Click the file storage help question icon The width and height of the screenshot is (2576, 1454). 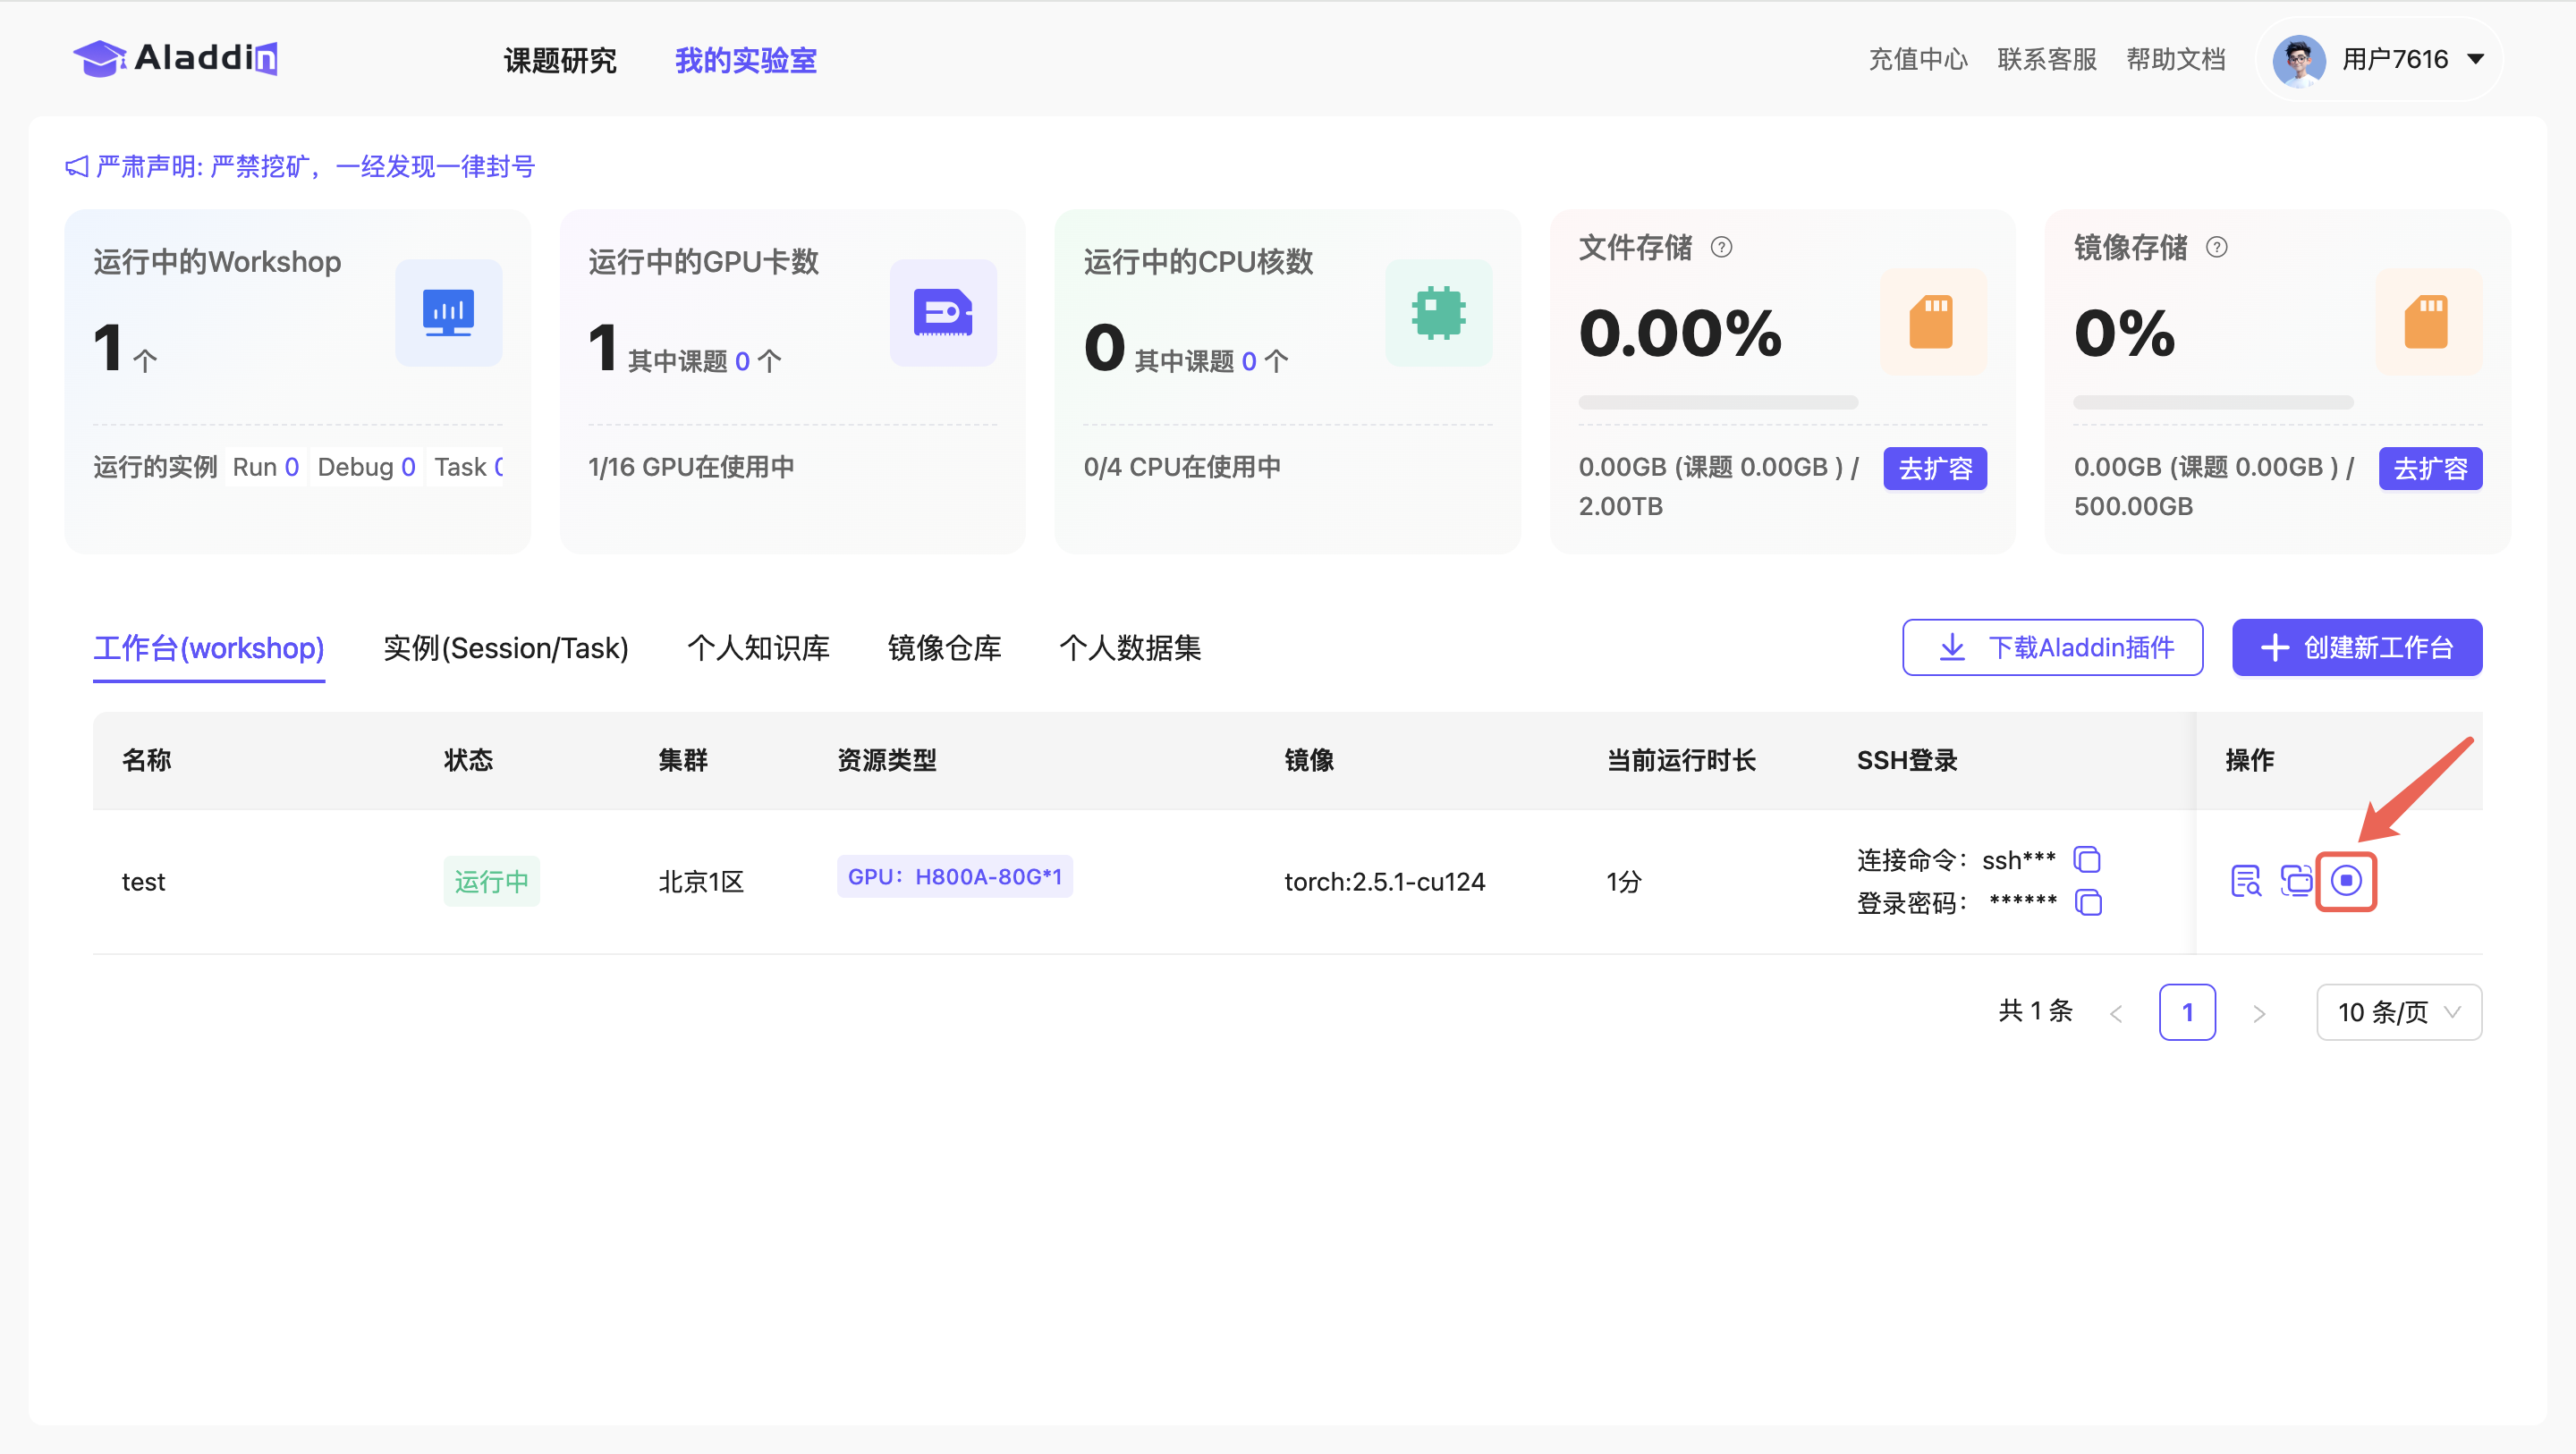coord(1721,247)
